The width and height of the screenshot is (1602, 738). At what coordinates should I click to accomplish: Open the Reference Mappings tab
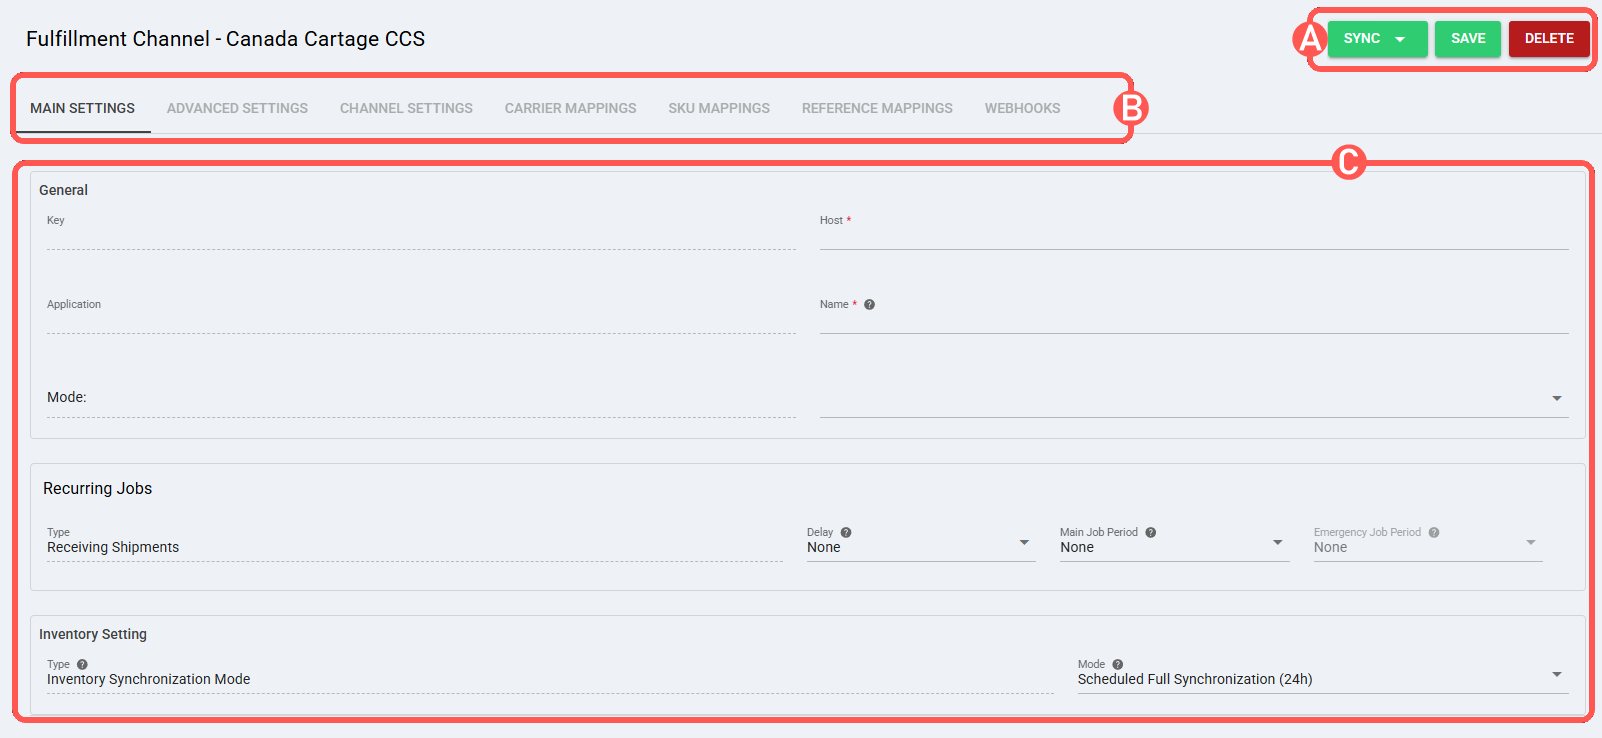coord(877,108)
